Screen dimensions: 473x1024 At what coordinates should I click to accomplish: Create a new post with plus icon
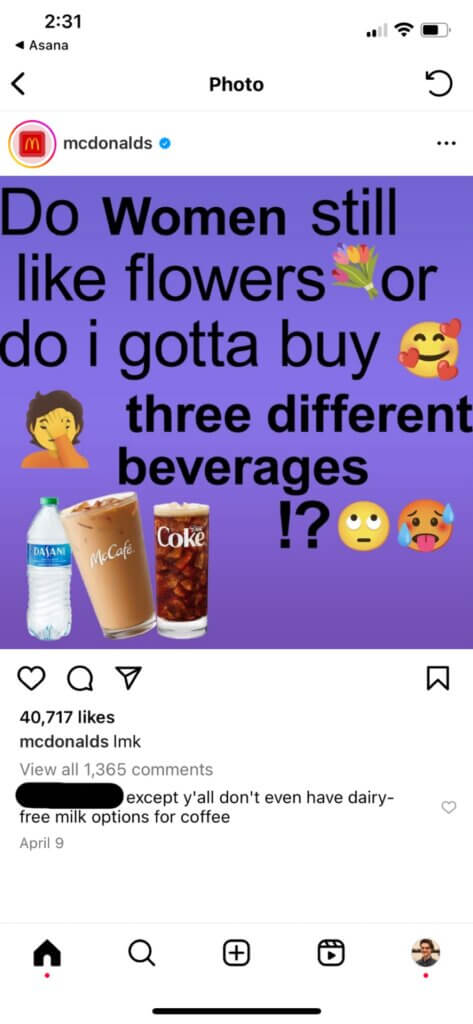point(236,953)
